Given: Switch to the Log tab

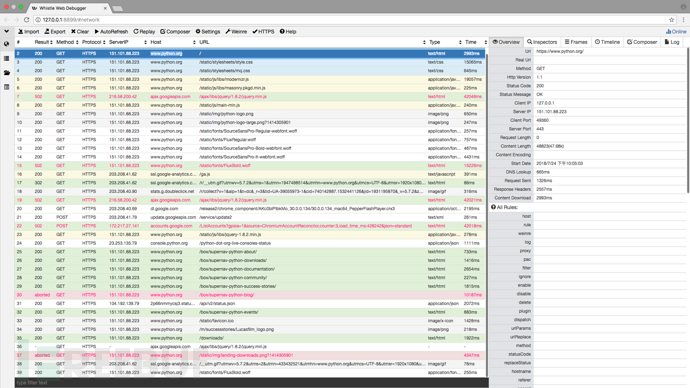Looking at the screenshot, I should (x=672, y=42).
